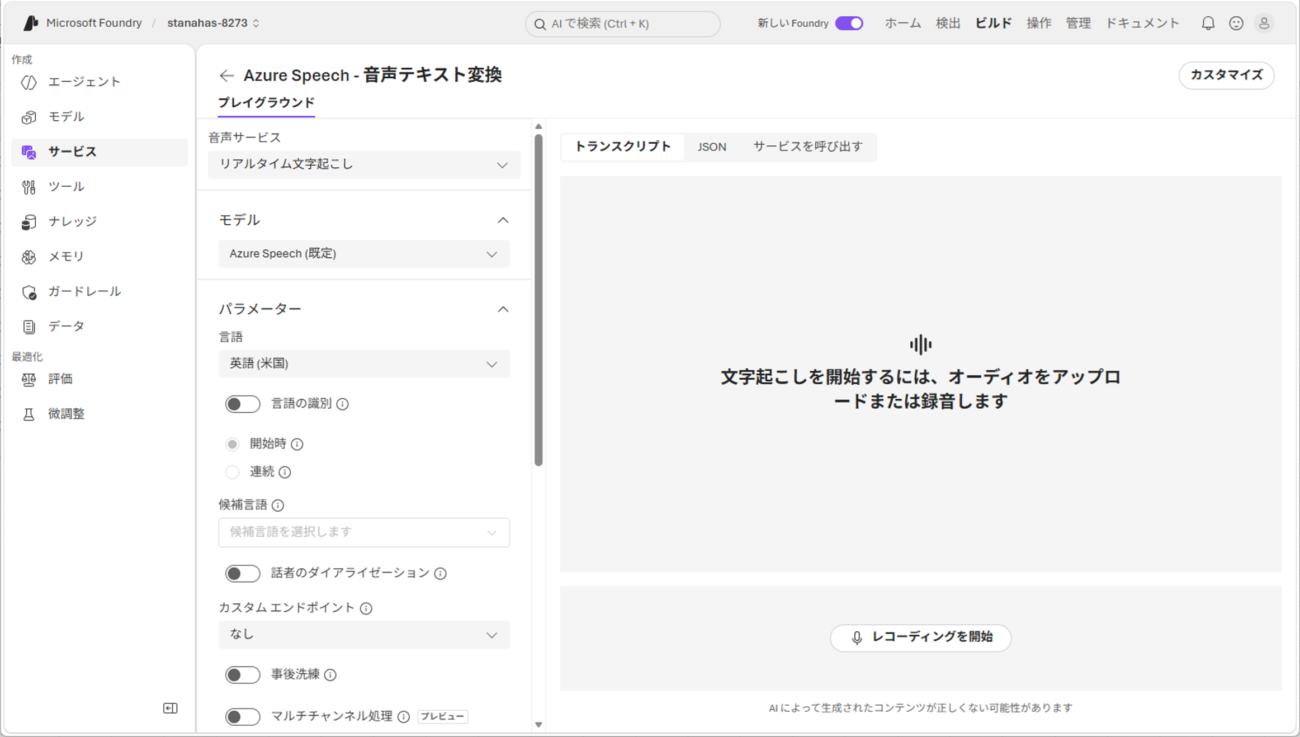Enable the 事後洗練 toggle
The image size is (1300, 737).
pos(242,675)
